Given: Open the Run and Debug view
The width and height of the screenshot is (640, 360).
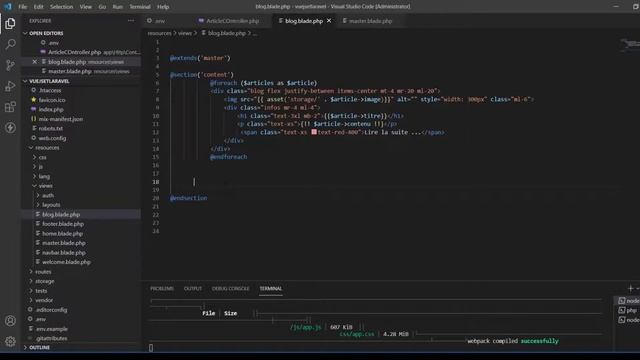Looking at the screenshot, I should tap(10, 86).
